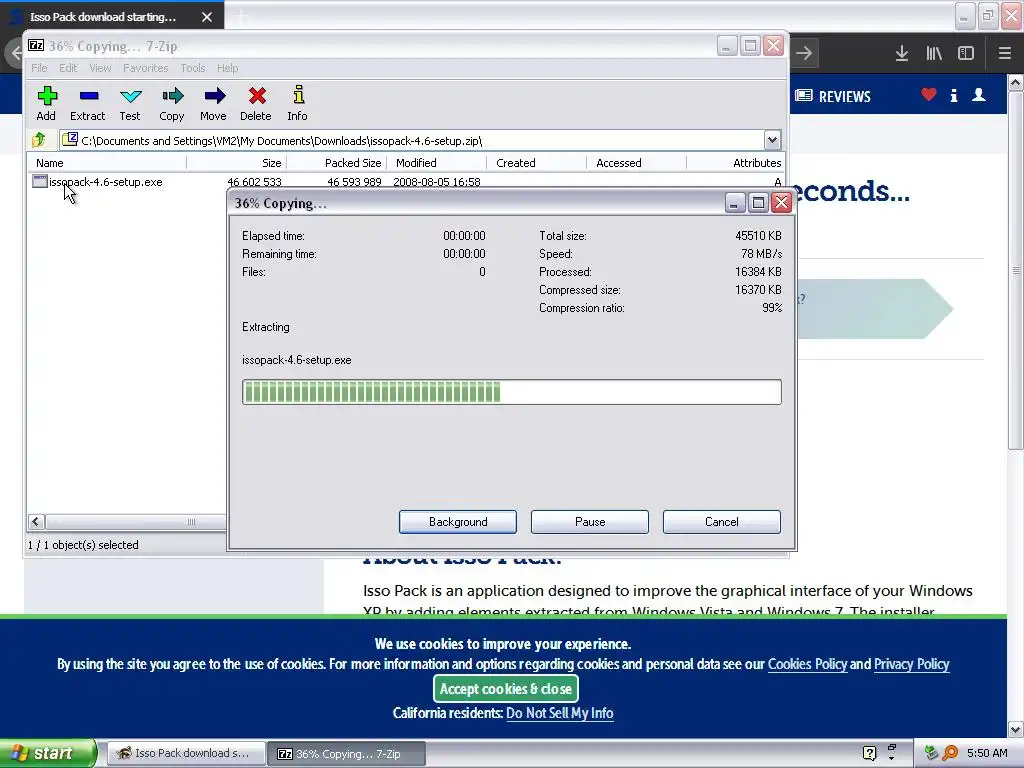
Task: Open Firefox downloads arrow icon
Action: point(902,54)
